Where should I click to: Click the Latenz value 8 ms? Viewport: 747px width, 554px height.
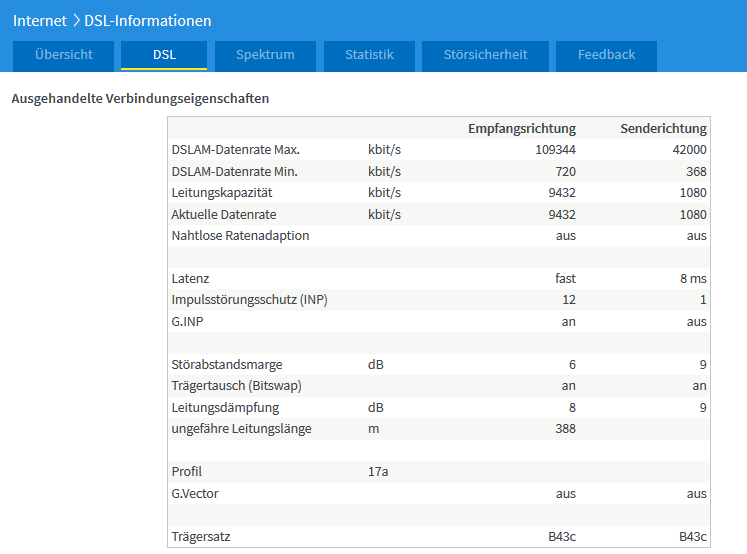693,279
